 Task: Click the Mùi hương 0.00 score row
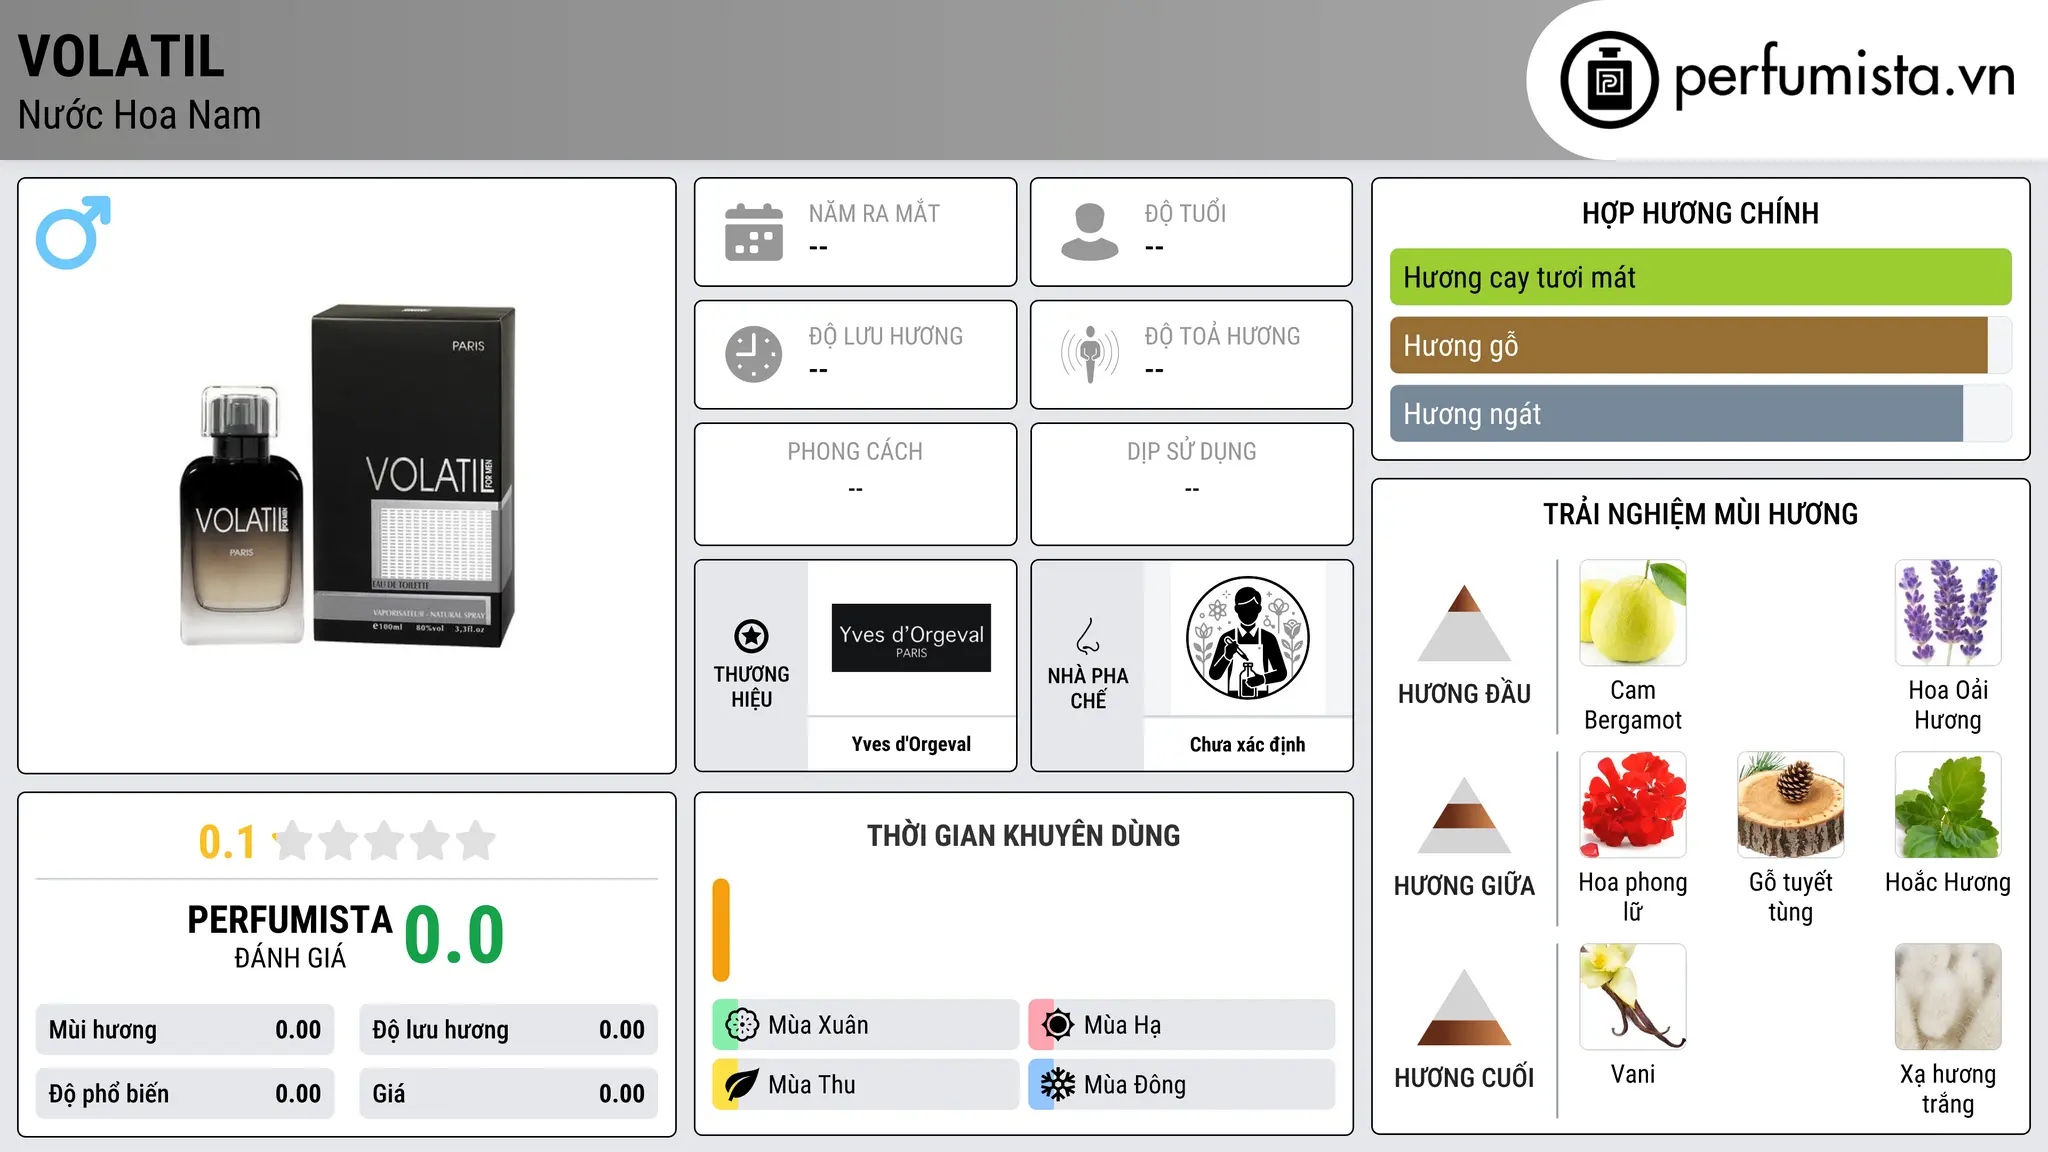click(x=185, y=1030)
